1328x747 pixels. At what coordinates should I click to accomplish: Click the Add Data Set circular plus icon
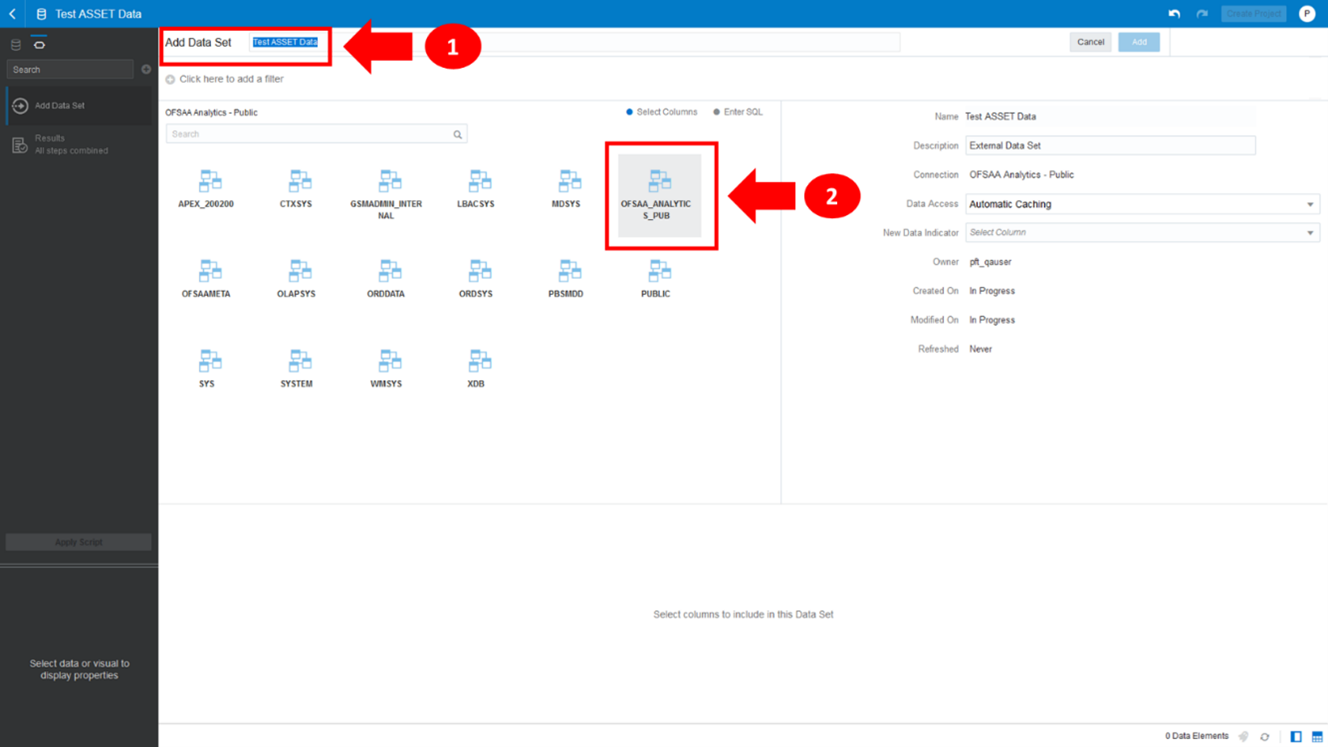pyautogui.click(x=20, y=105)
